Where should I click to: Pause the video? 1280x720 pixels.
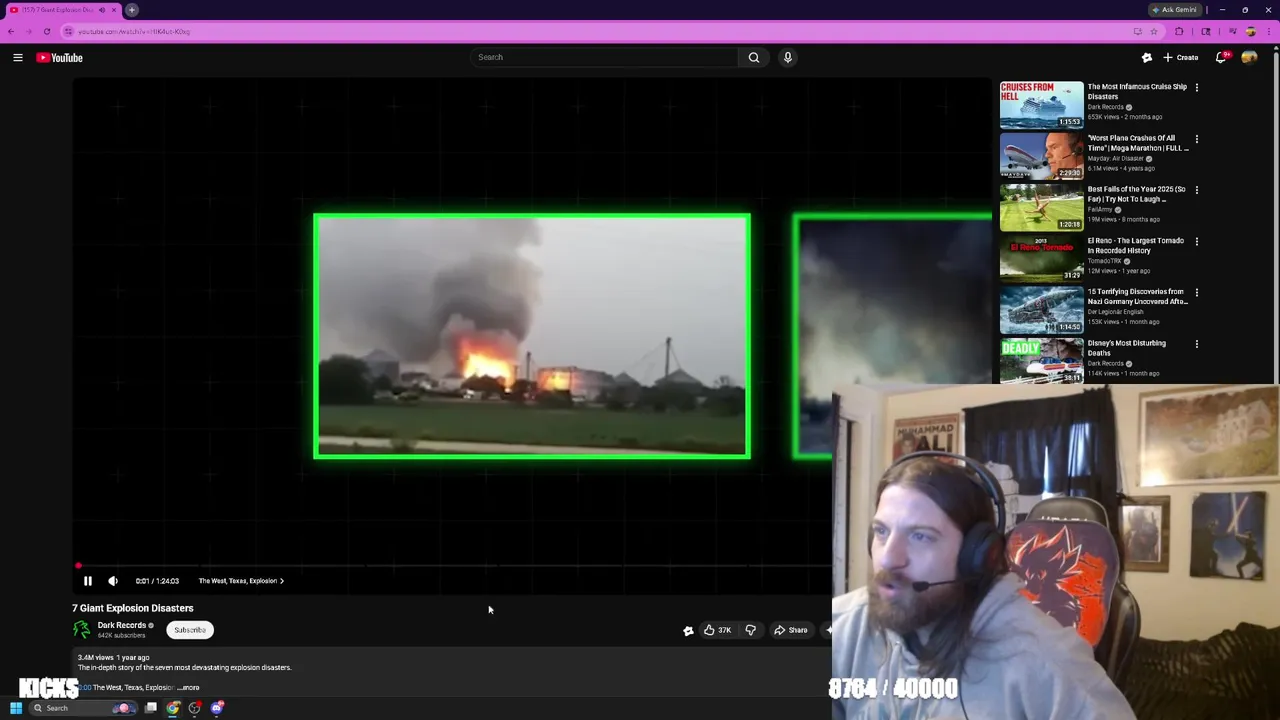[x=87, y=581]
